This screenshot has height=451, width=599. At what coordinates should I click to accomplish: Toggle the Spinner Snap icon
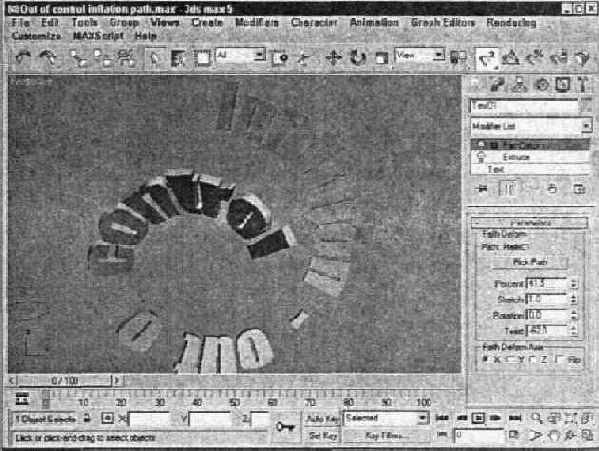click(x=559, y=58)
